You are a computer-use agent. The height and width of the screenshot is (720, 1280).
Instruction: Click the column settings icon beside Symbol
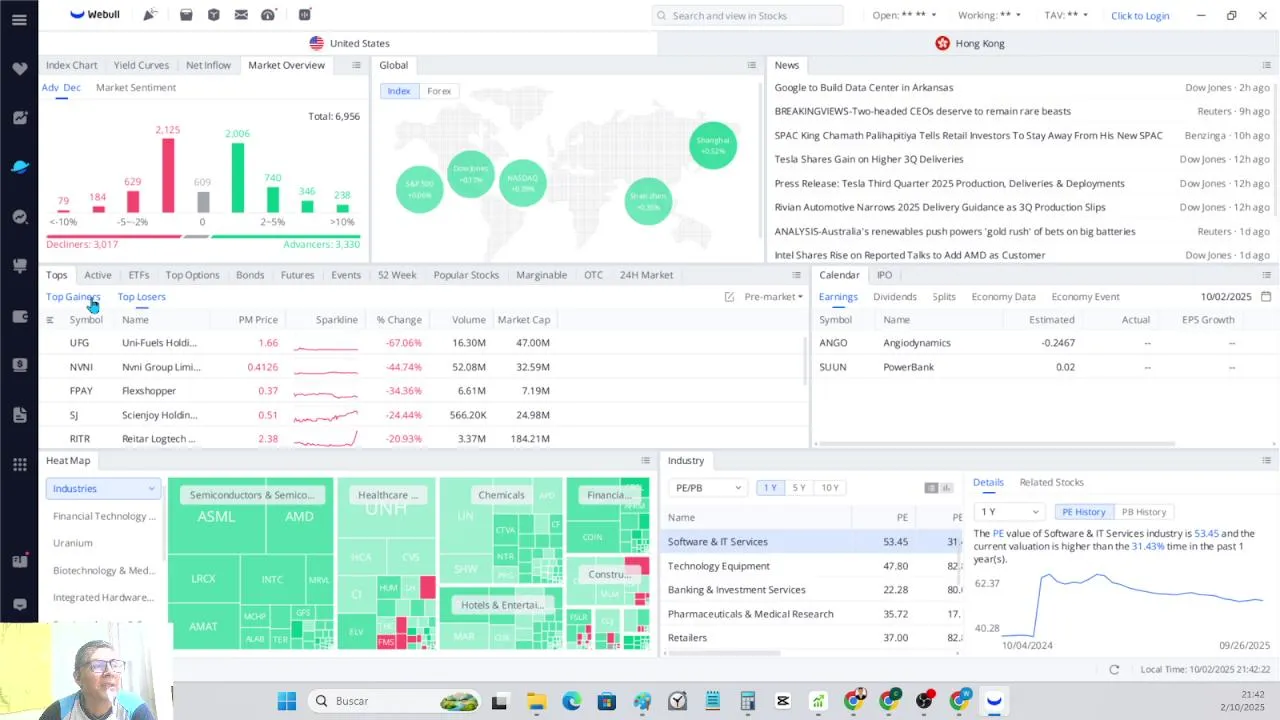point(50,320)
